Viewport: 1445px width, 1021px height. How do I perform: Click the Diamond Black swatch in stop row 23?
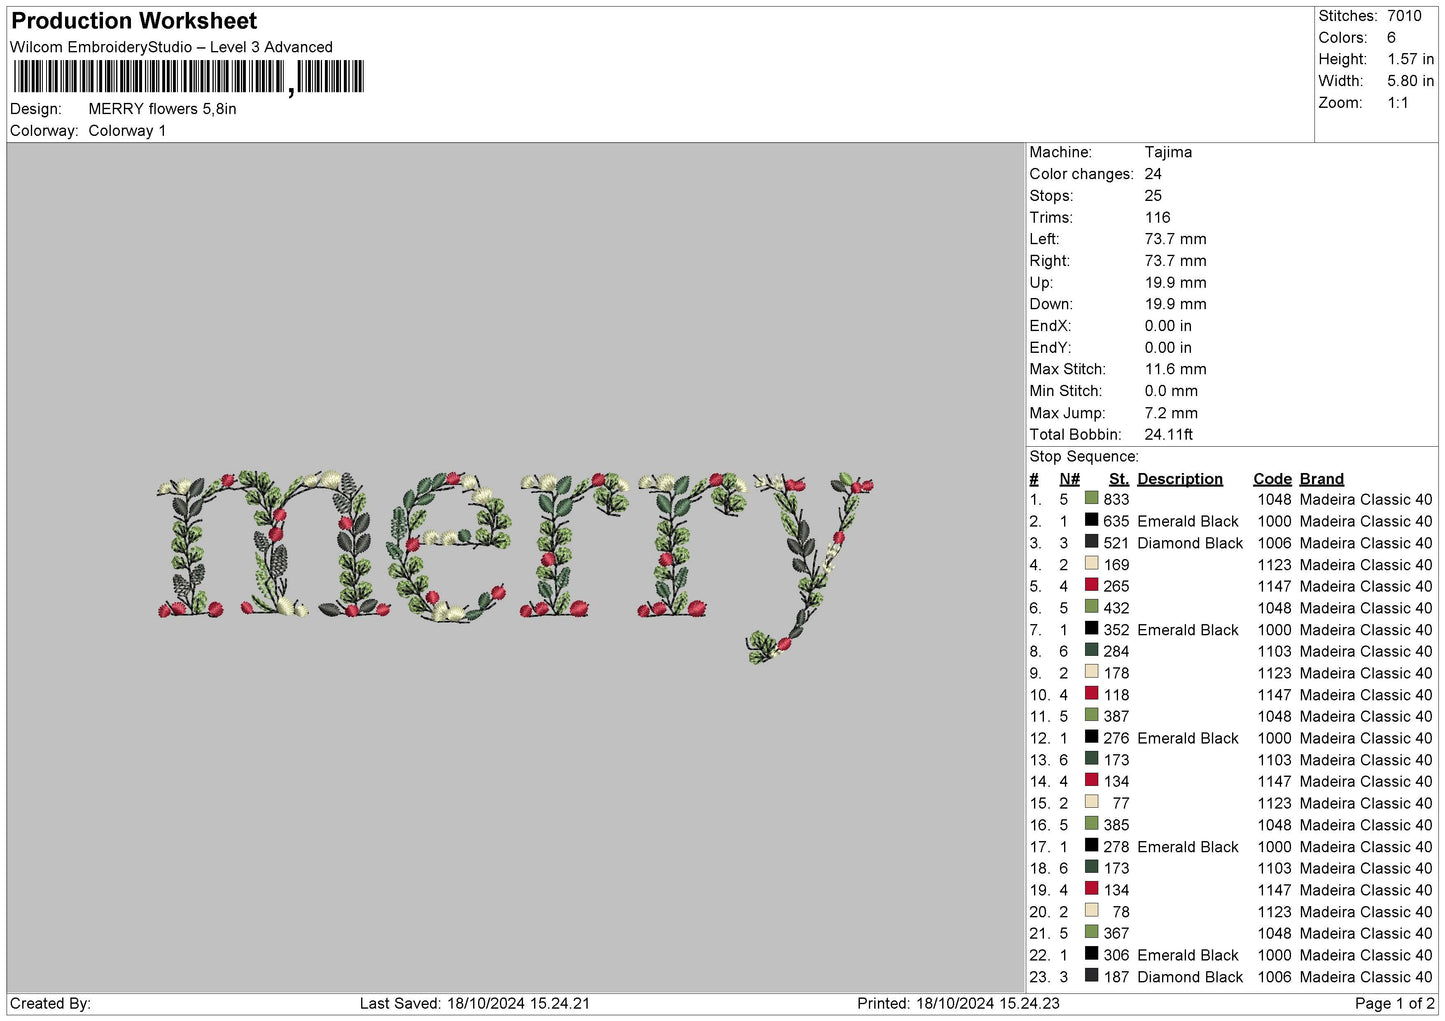(1091, 975)
